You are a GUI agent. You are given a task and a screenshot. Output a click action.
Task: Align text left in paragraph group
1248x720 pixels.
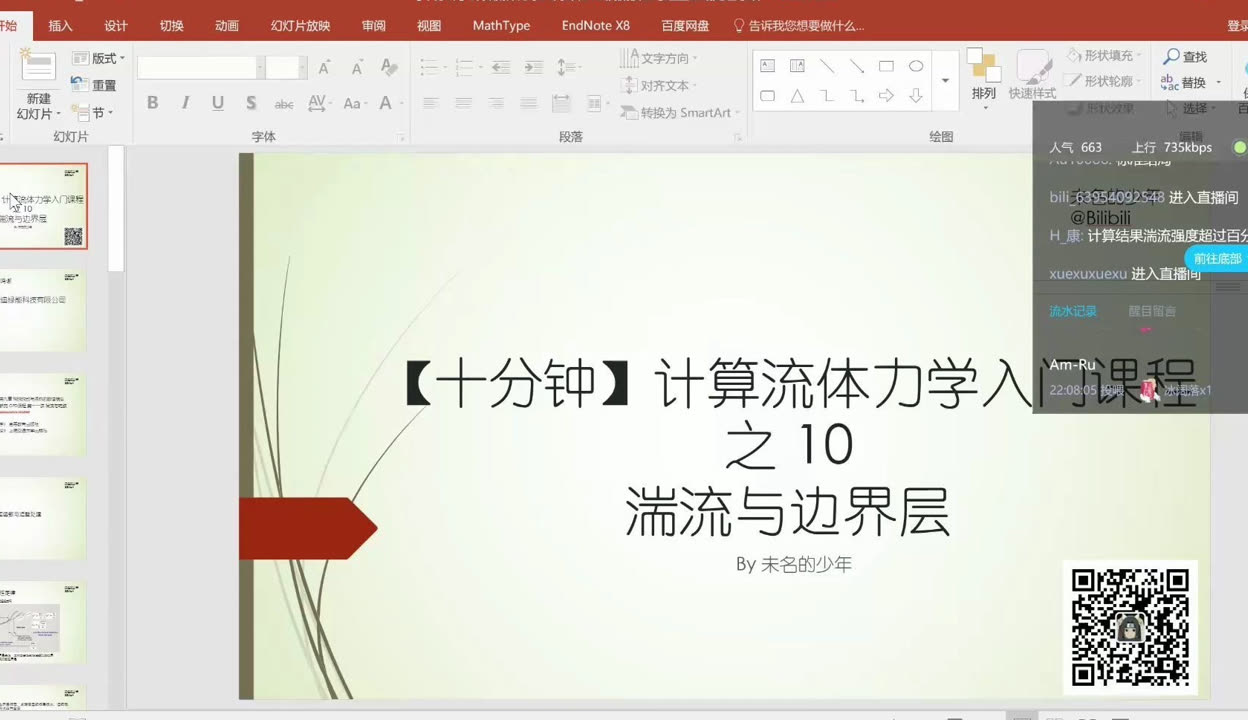tap(430, 103)
